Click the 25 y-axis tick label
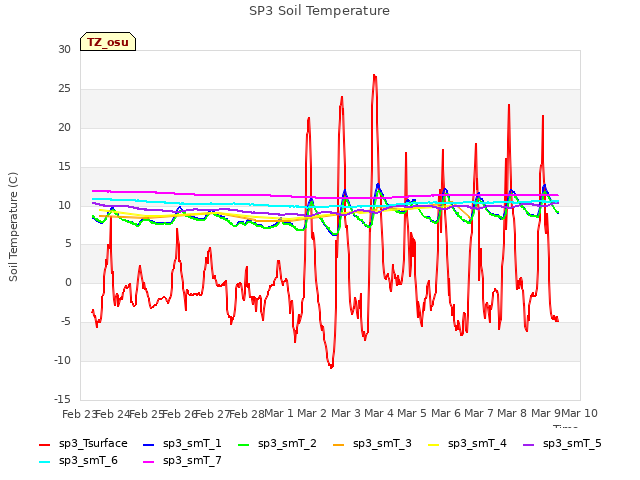 pos(64,89)
